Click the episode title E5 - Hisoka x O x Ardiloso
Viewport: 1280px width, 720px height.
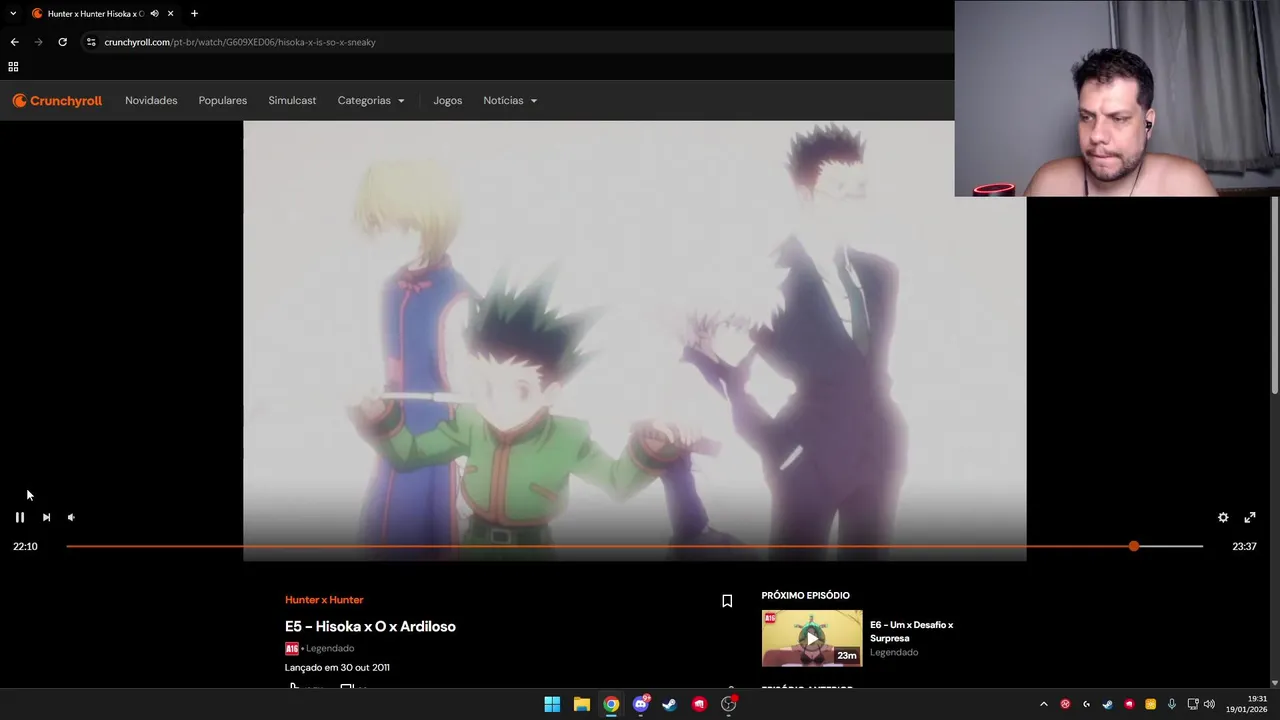(x=370, y=626)
